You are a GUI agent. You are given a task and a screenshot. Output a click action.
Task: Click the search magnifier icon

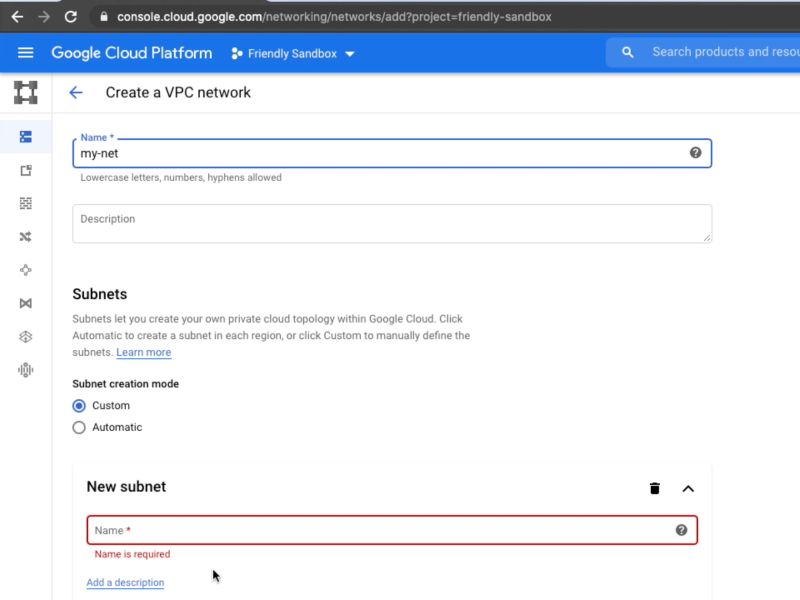628,52
